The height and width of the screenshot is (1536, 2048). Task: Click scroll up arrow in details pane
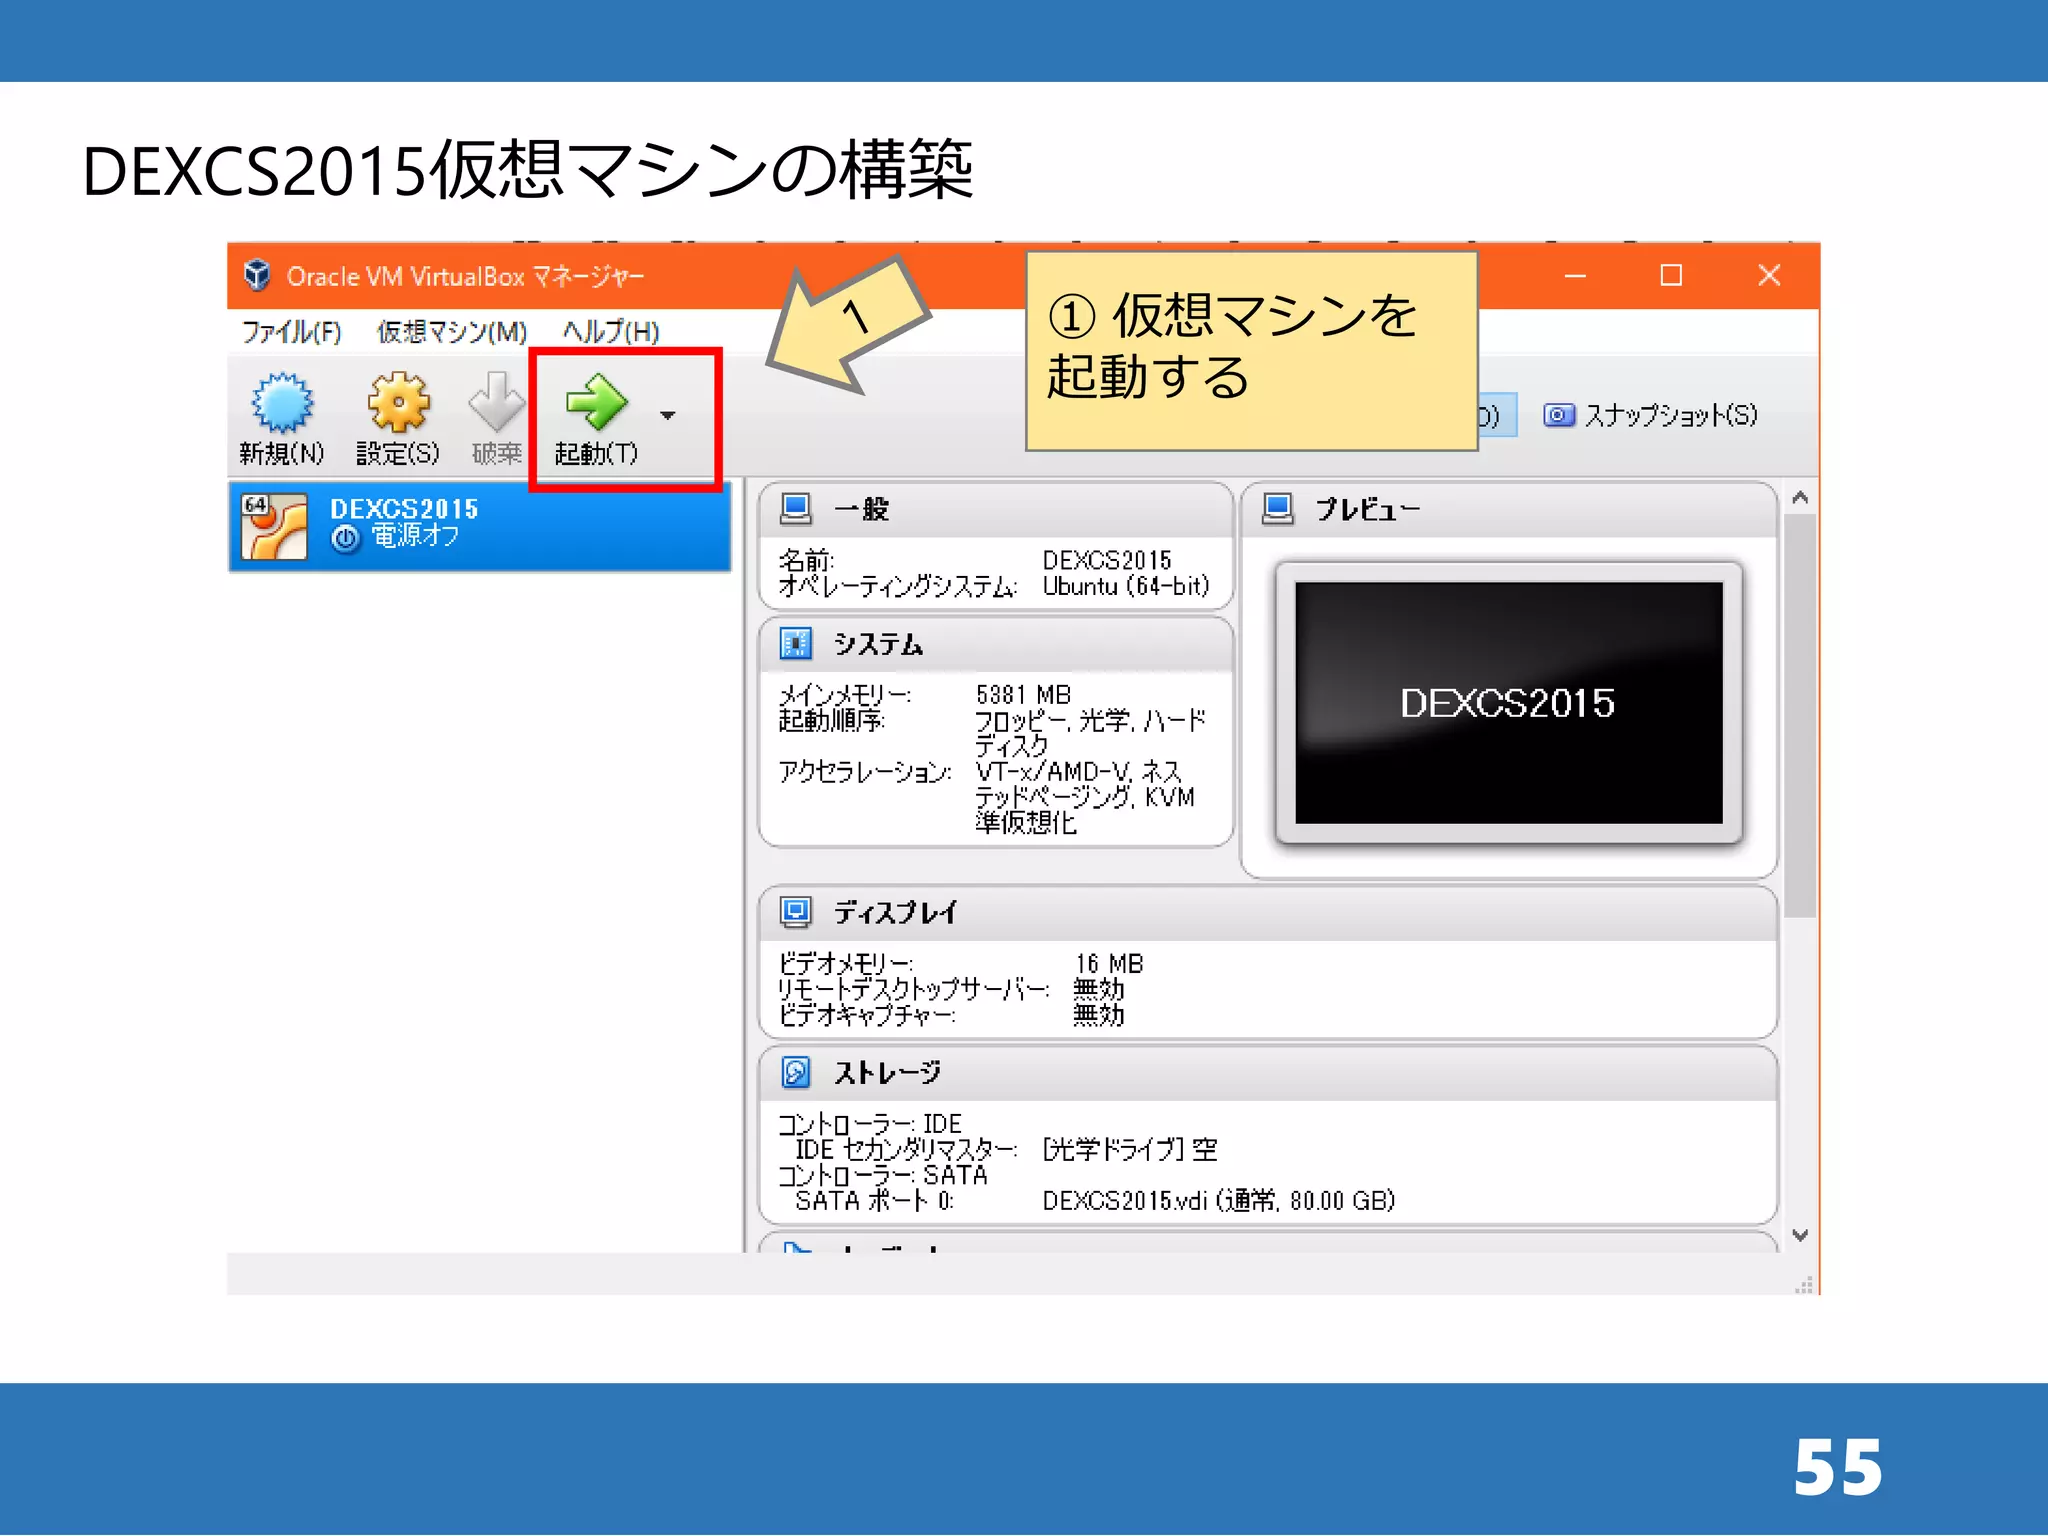tap(1800, 497)
